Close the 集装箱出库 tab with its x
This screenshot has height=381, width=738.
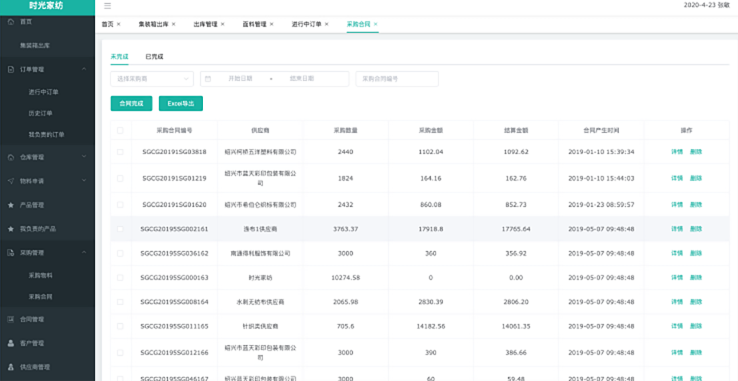pyautogui.click(x=174, y=24)
